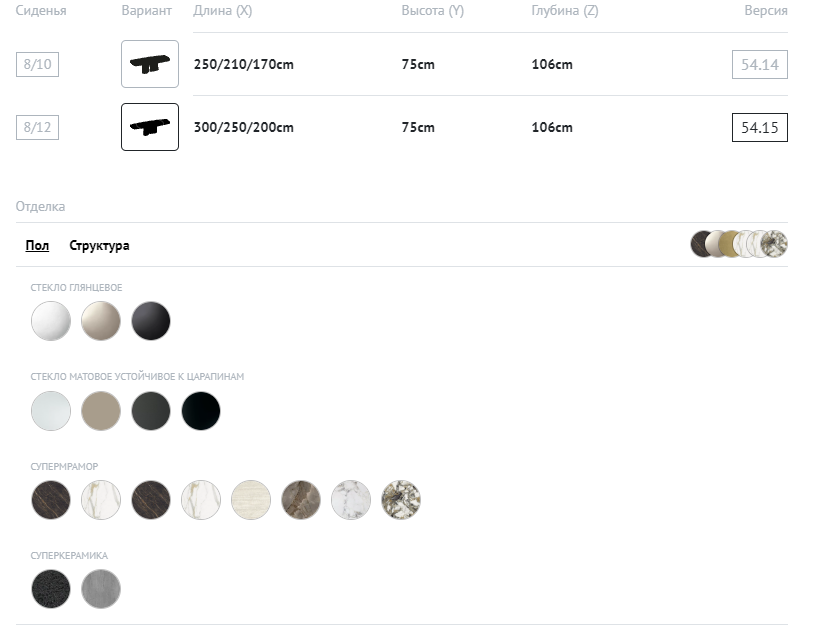Select the table variant icon for 300/250/200cm
The width and height of the screenshot is (830, 637).
point(150,127)
